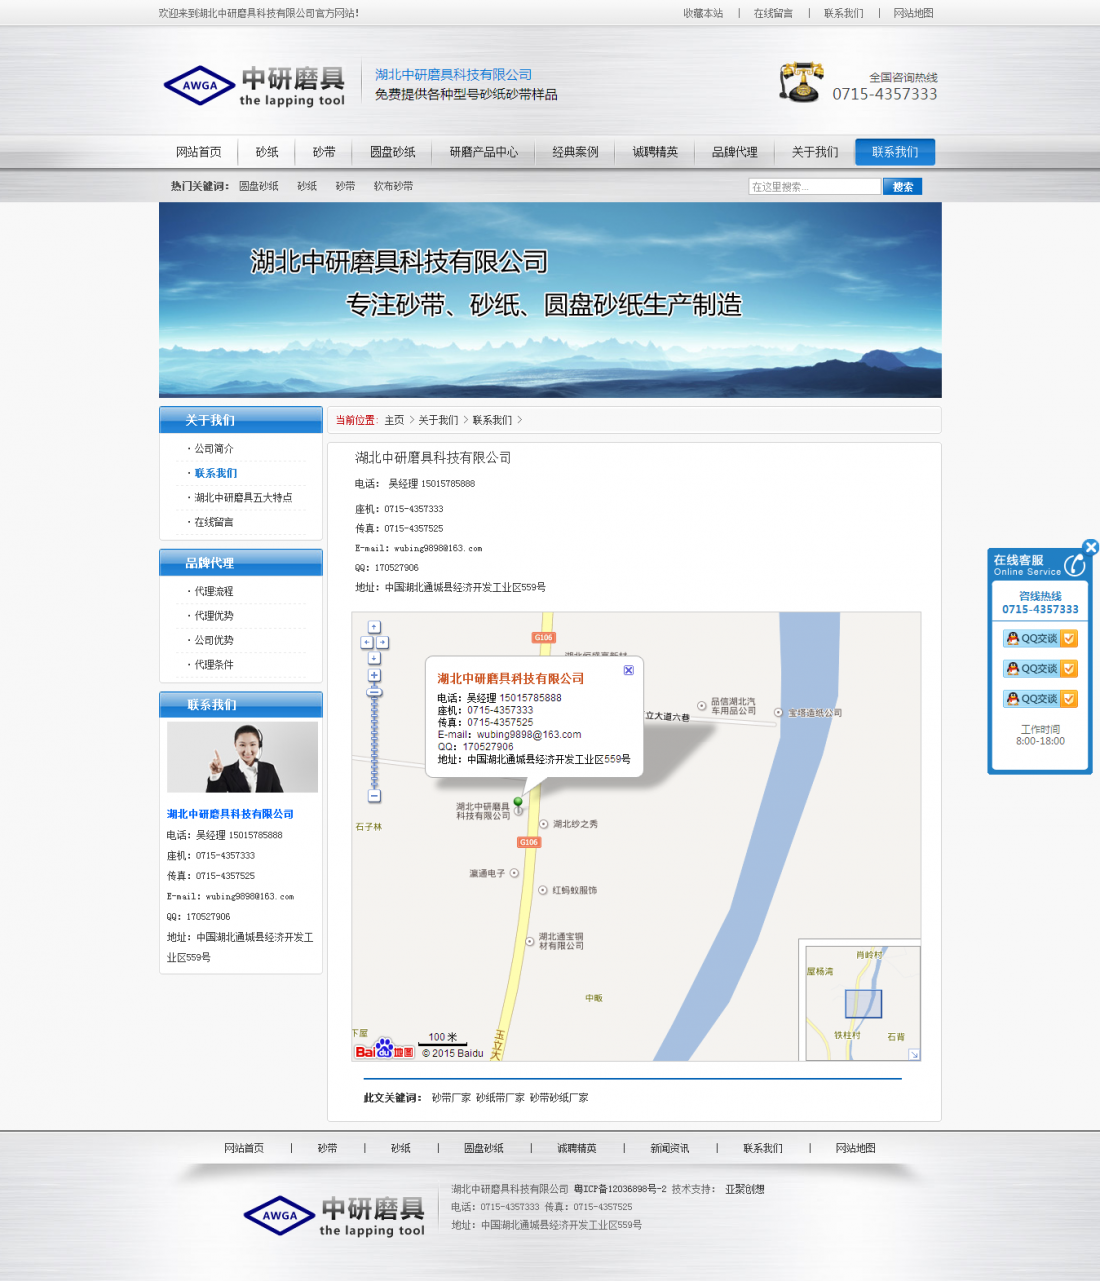The image size is (1100, 1281).
Task: Close the 在线客服 floating panel
Action: click(x=1090, y=547)
